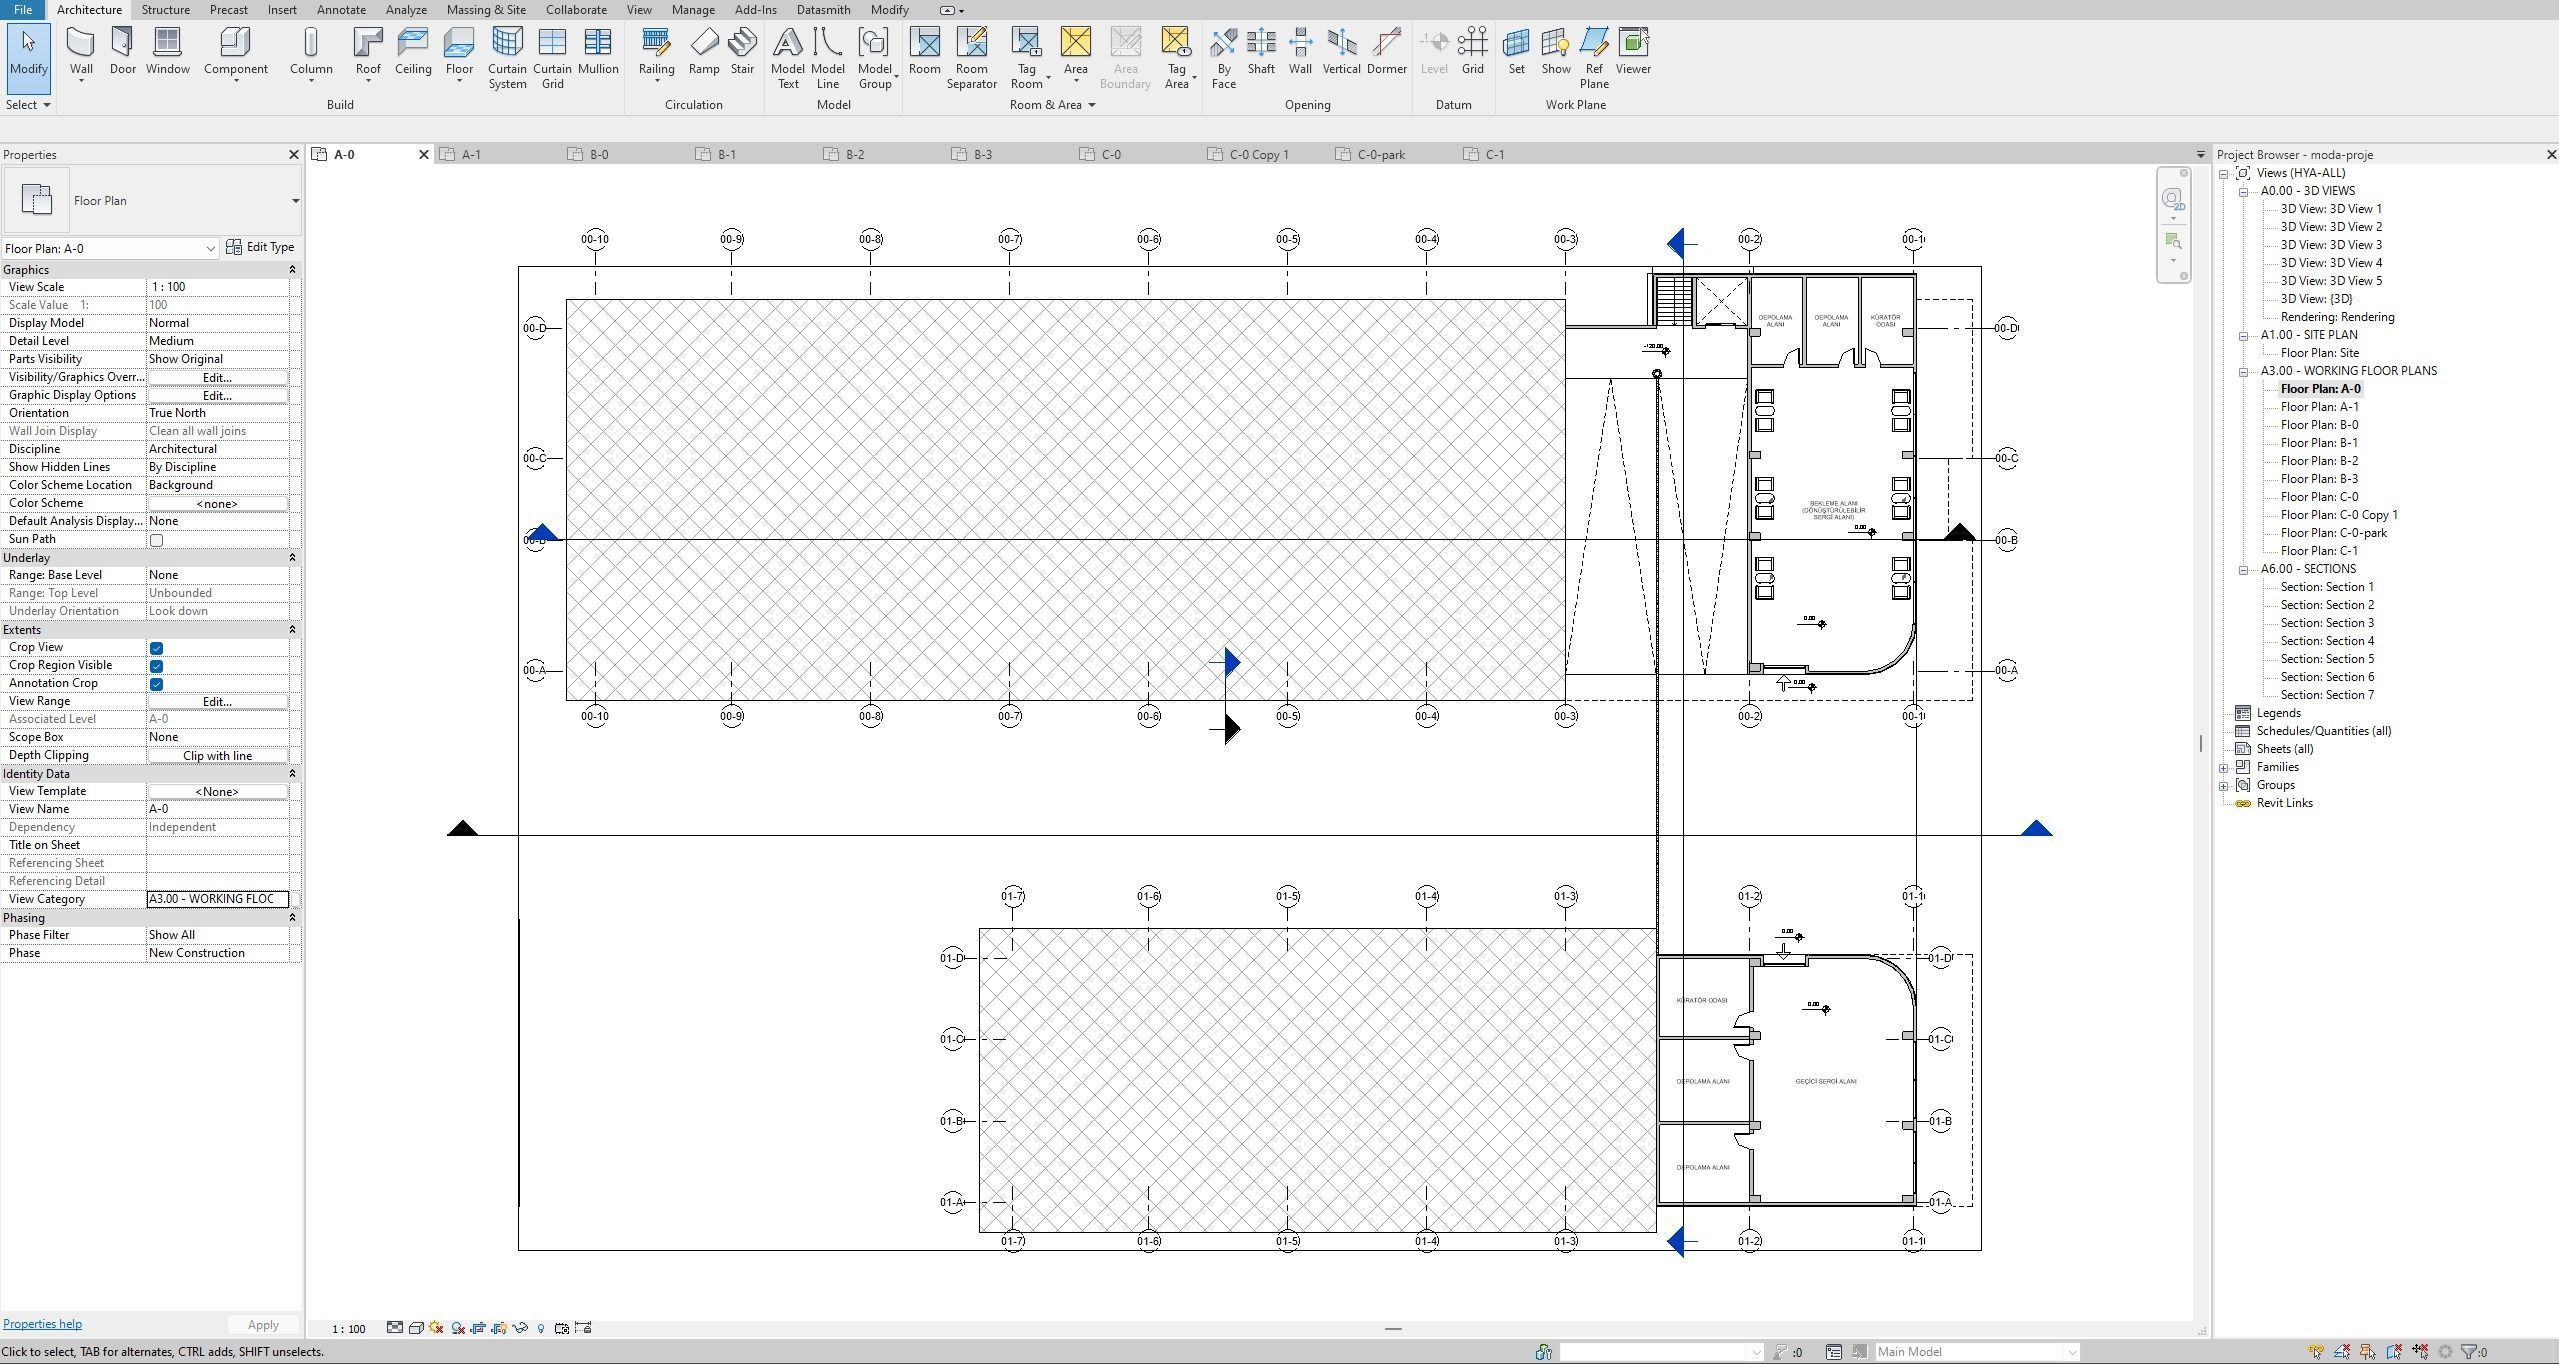The width and height of the screenshot is (2559, 1364).
Task: Disable the Annotation Crop checkbox
Action: point(156,684)
